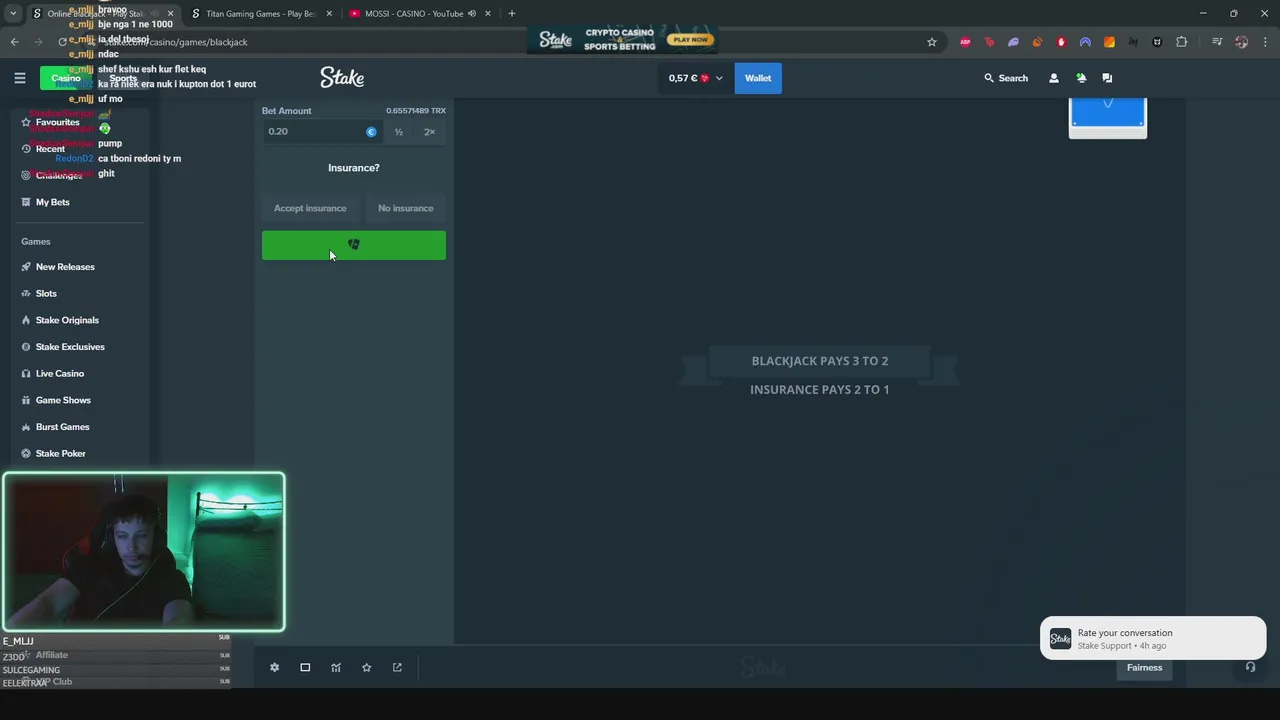Select the Sports tab
Image resolution: width=1280 pixels, height=720 pixels.
tap(122, 78)
